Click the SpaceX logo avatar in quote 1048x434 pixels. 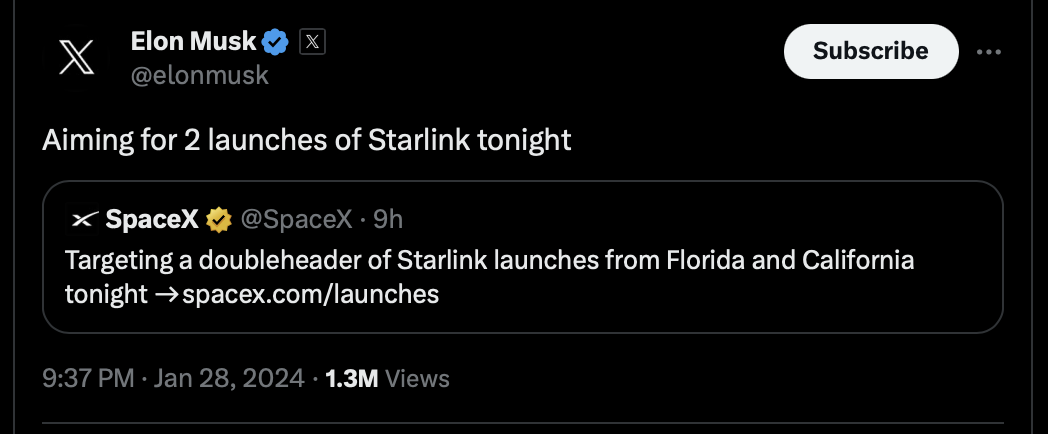[83, 219]
